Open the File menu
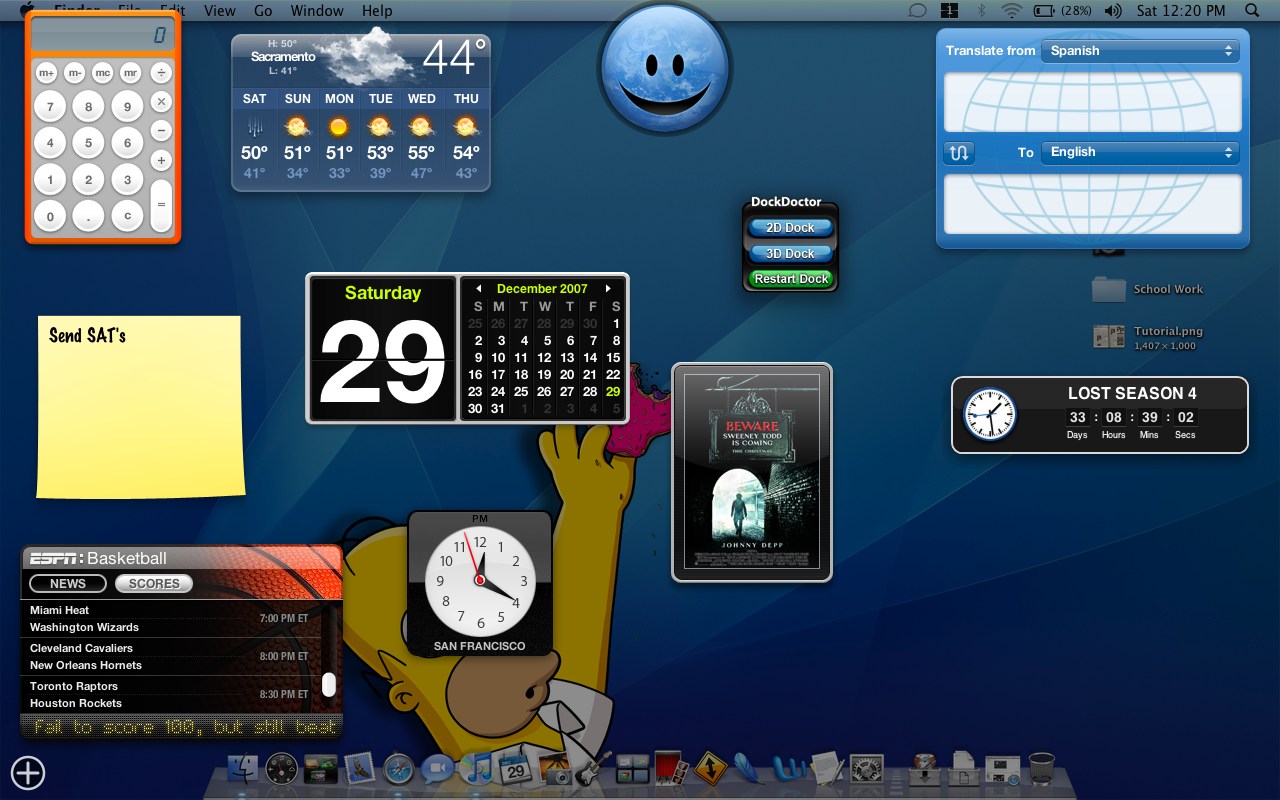Screen dimensions: 1280x800 click(129, 11)
